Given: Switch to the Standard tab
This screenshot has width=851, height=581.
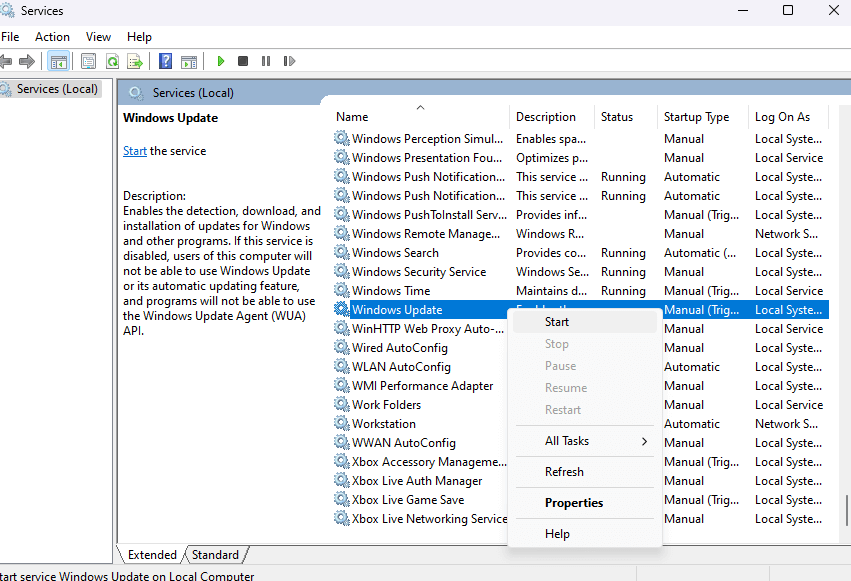Looking at the screenshot, I should click(215, 555).
